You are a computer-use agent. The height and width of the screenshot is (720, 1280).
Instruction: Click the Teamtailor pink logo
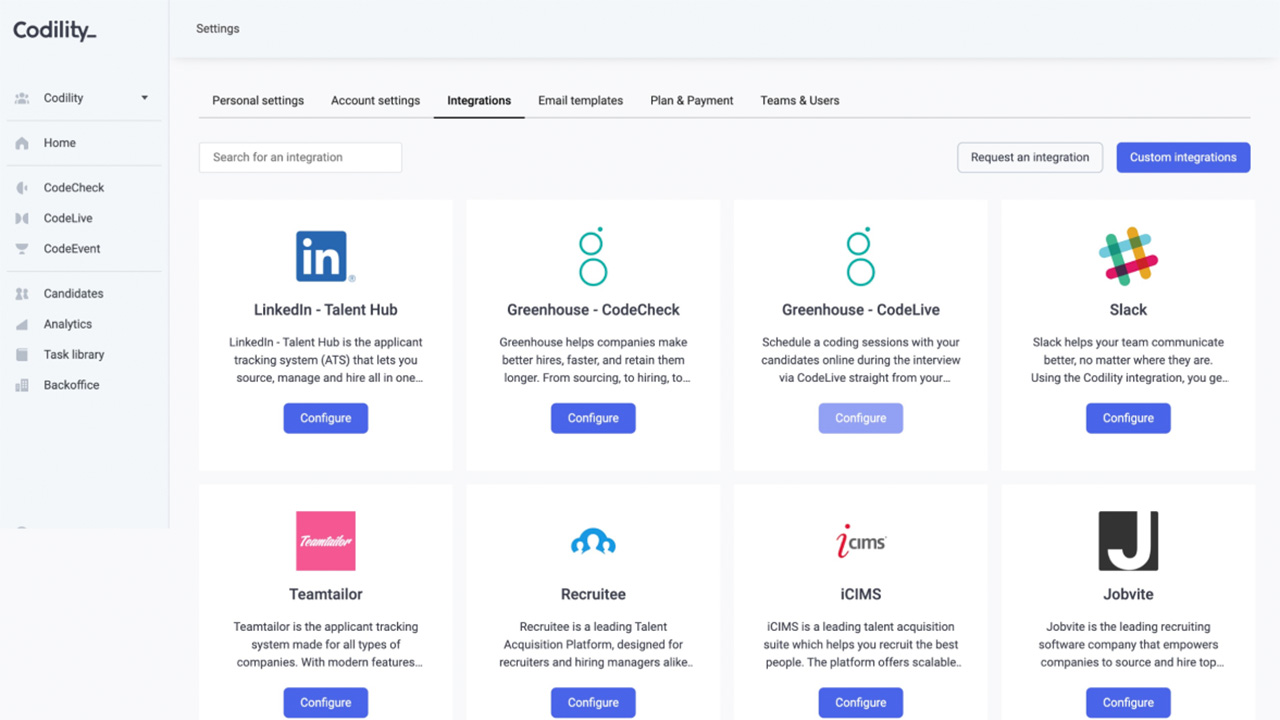(x=326, y=541)
